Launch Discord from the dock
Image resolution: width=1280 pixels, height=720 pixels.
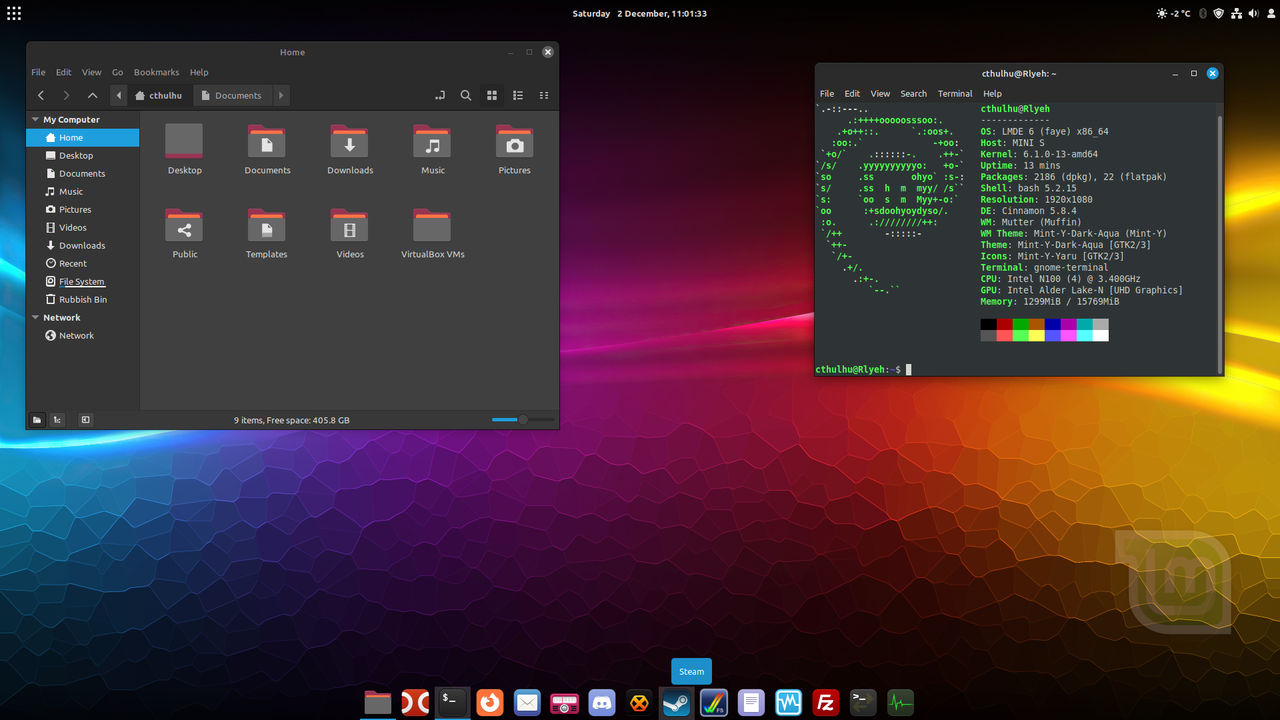tap(601, 703)
